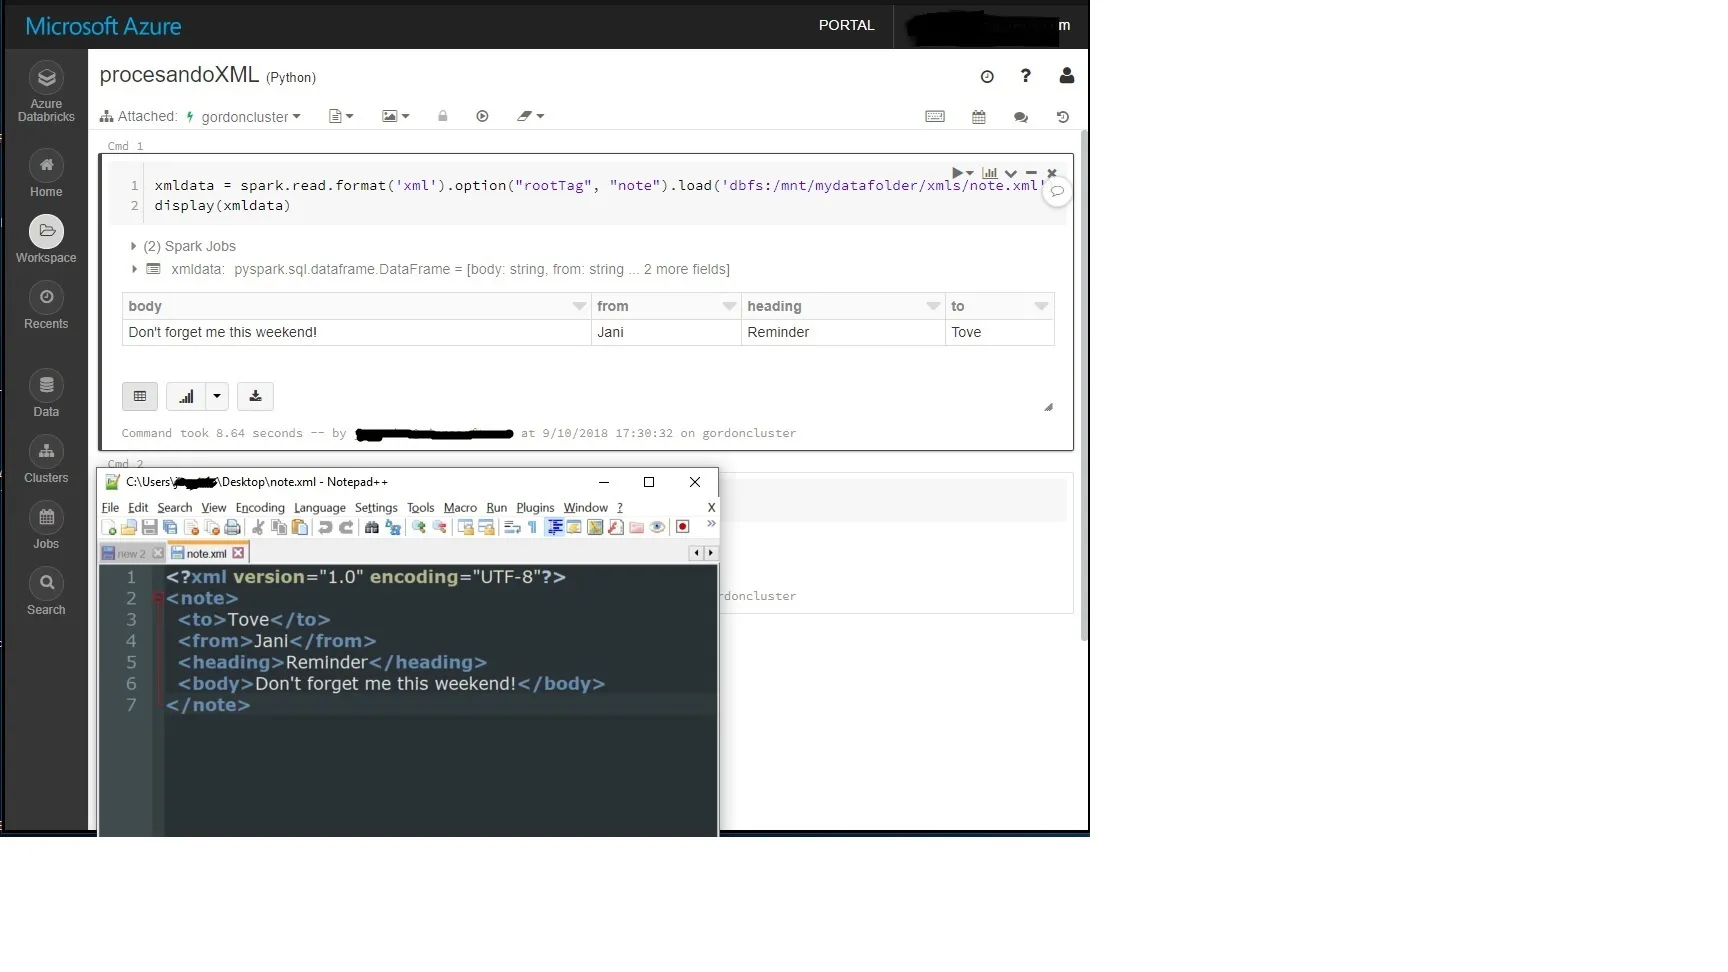Add a comment to Cmd 1 cell

coord(1057,192)
